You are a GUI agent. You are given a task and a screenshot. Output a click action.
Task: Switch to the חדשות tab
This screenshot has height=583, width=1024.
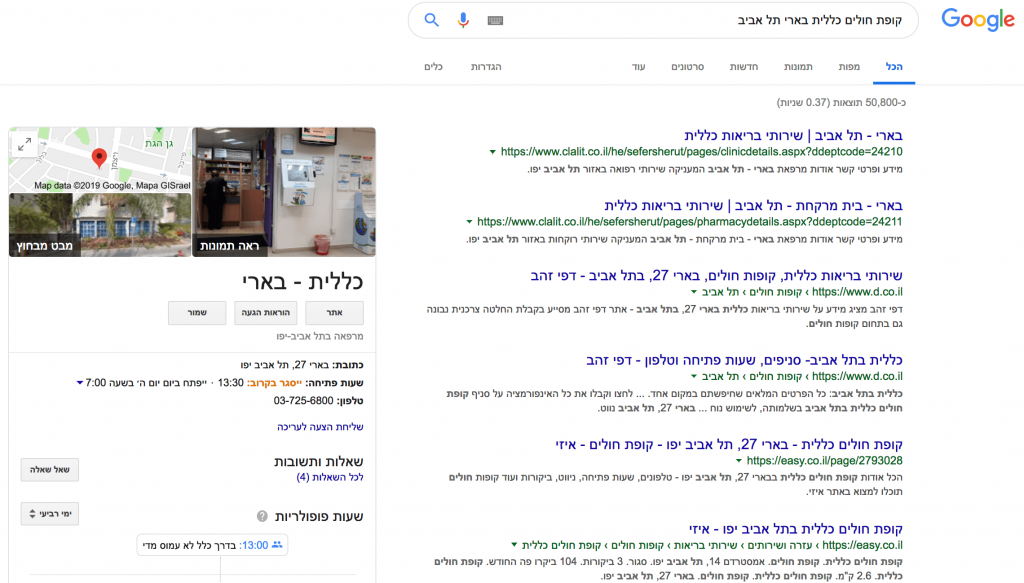(744, 67)
